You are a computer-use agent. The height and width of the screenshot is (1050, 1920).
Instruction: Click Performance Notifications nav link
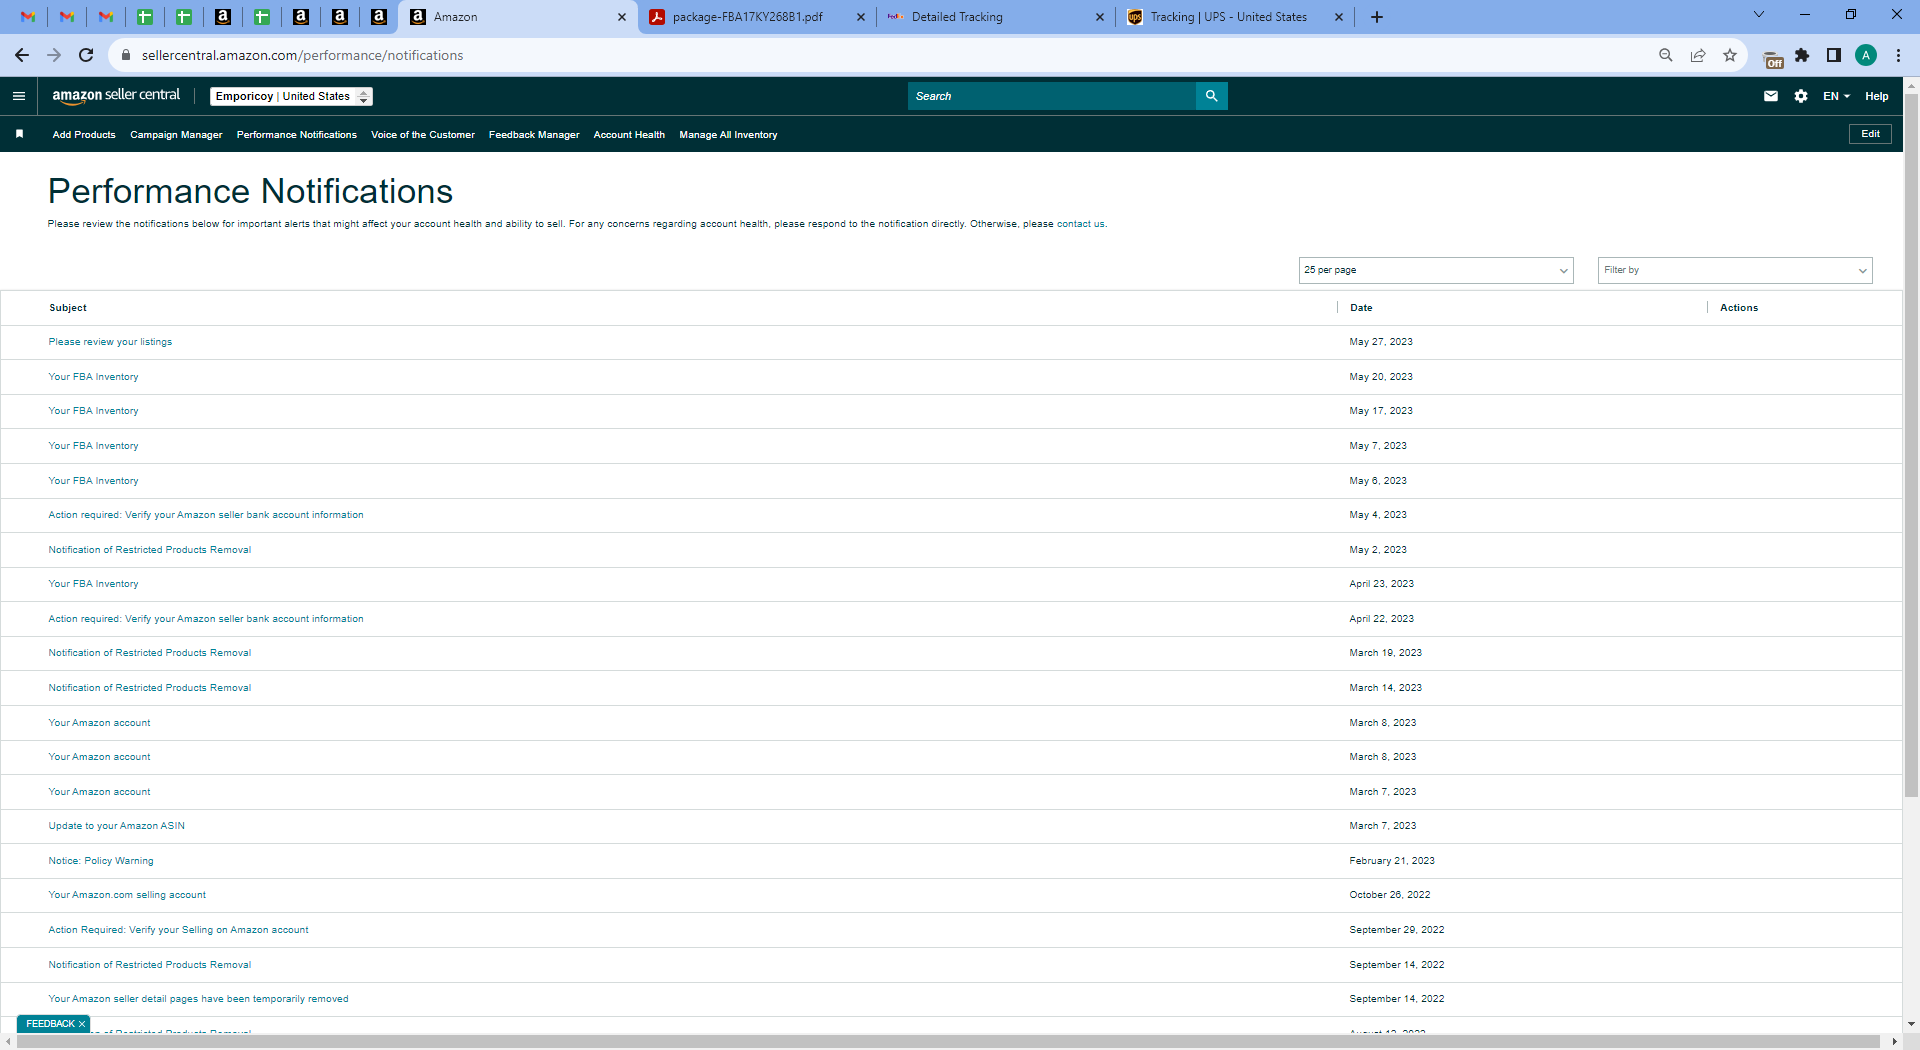pos(297,135)
